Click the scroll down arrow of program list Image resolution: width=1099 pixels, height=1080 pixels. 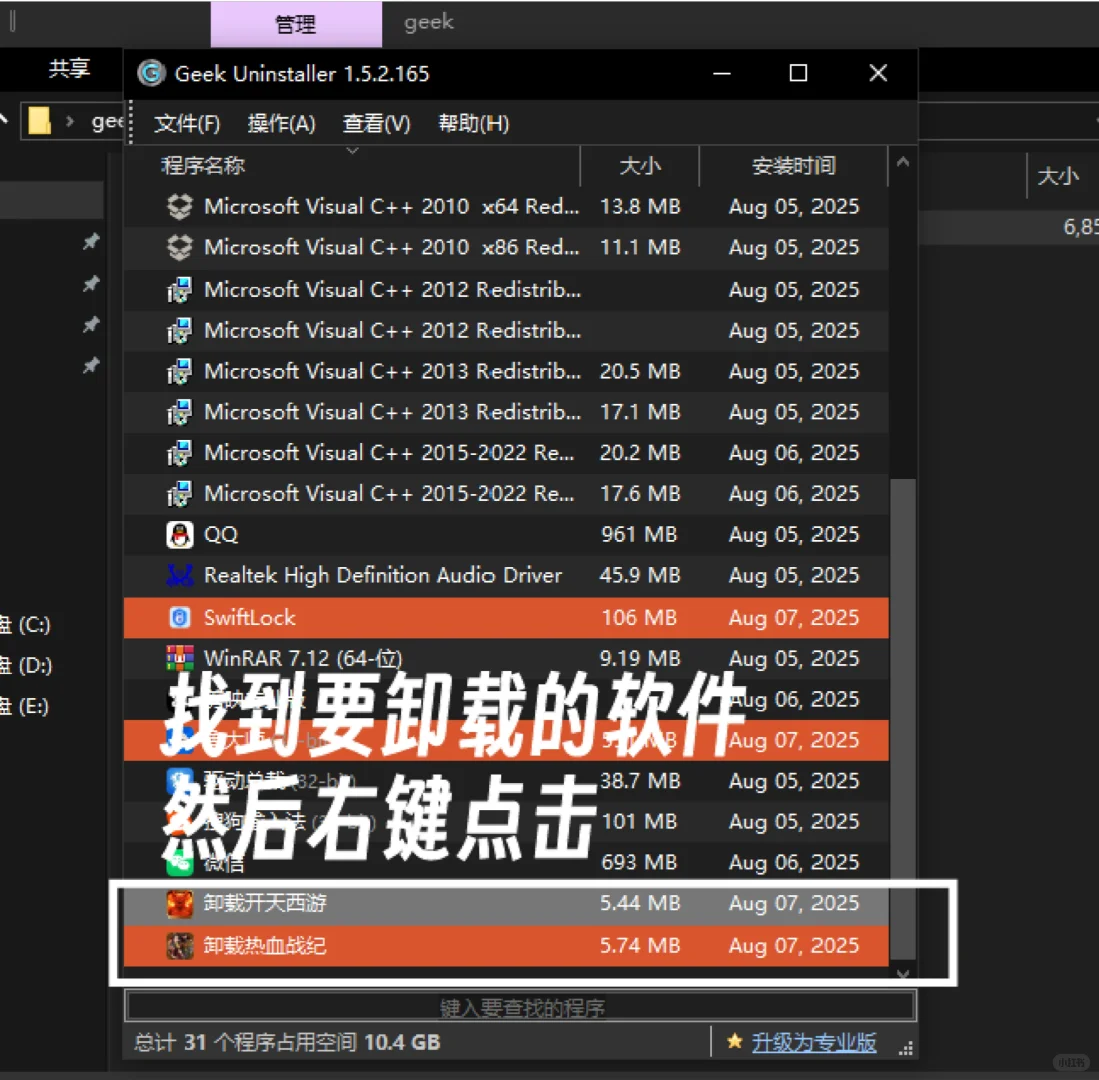(x=903, y=973)
